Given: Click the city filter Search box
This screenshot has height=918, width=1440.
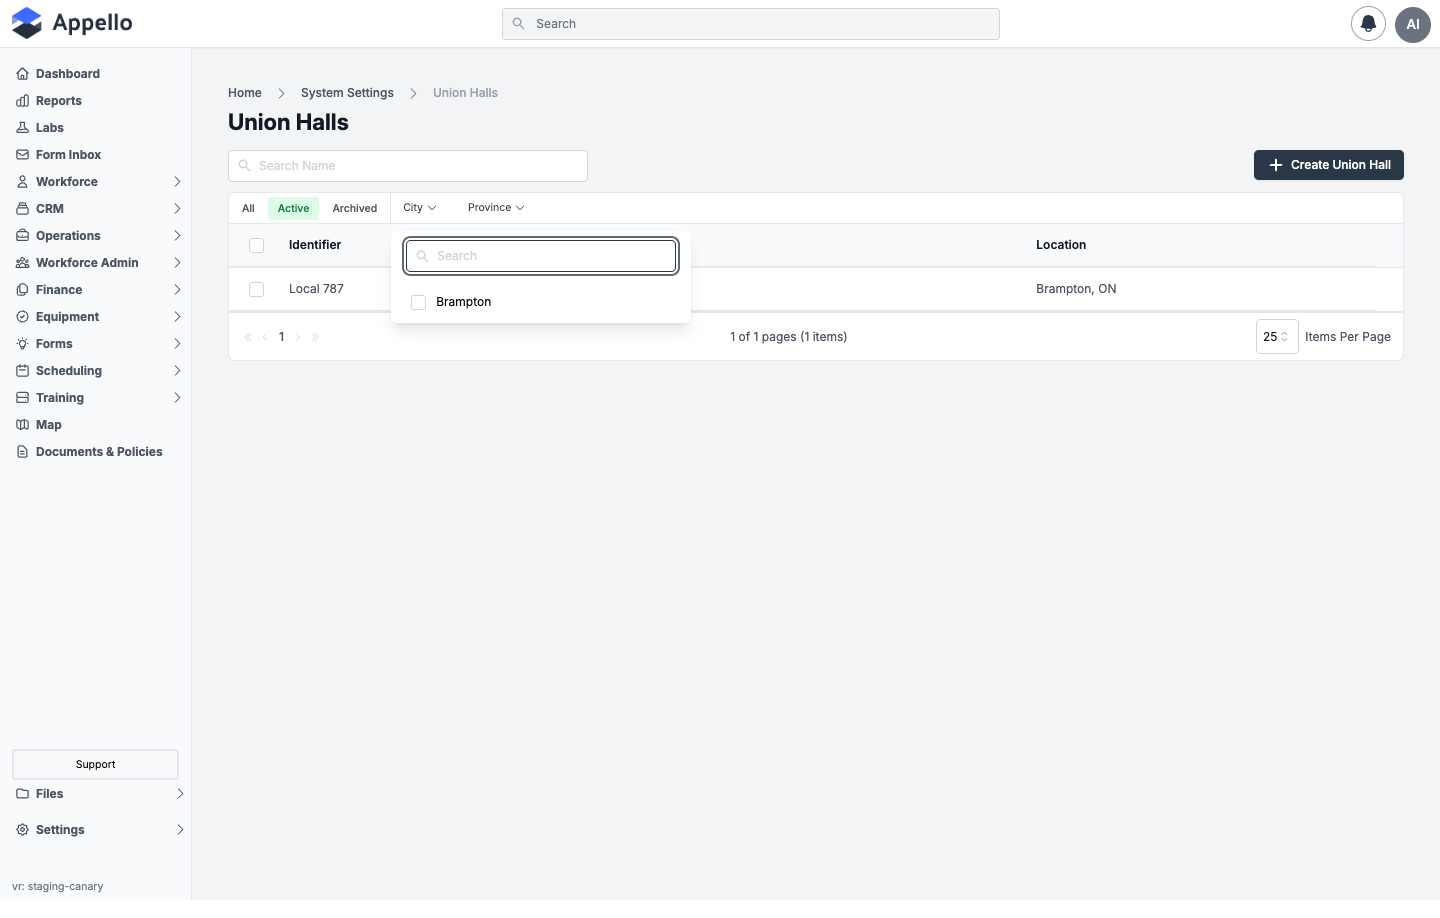Looking at the screenshot, I should point(541,256).
